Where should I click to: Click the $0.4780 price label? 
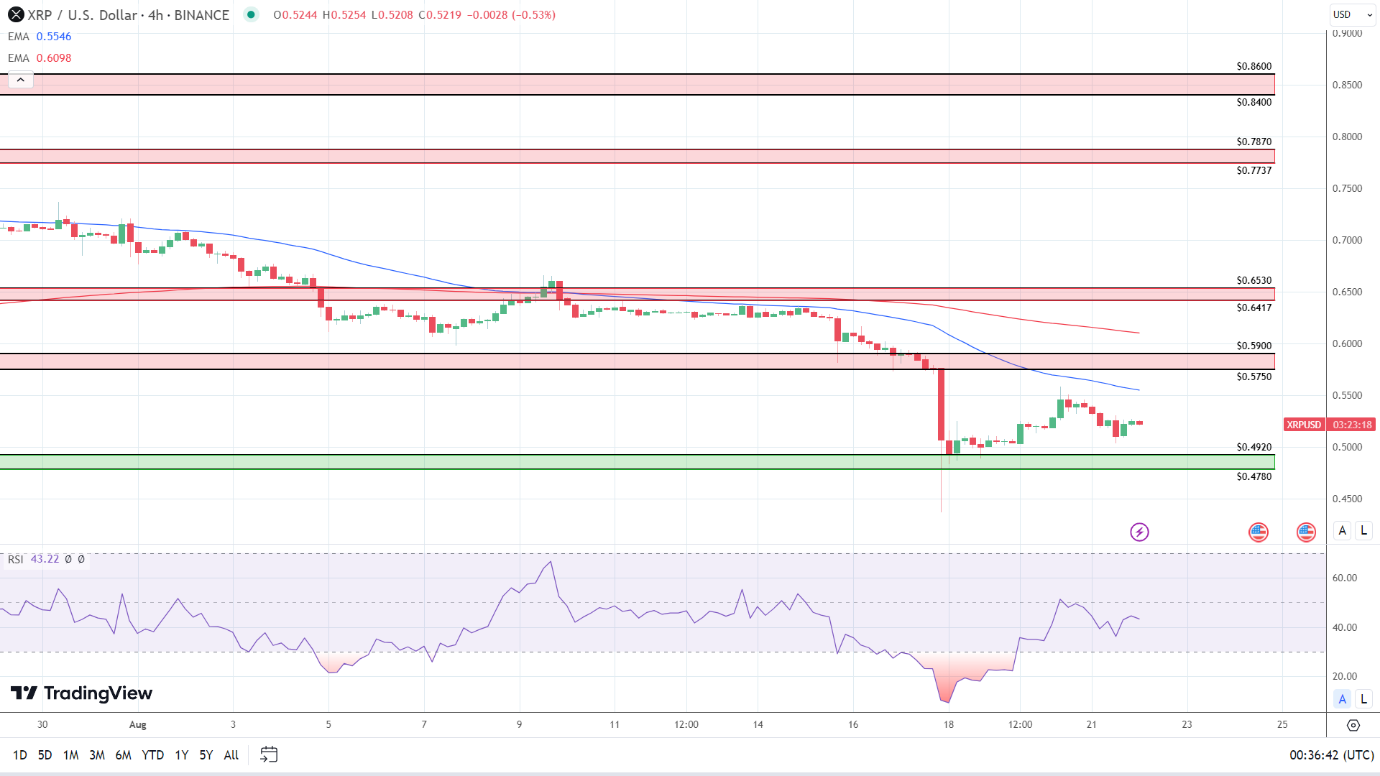point(1254,476)
